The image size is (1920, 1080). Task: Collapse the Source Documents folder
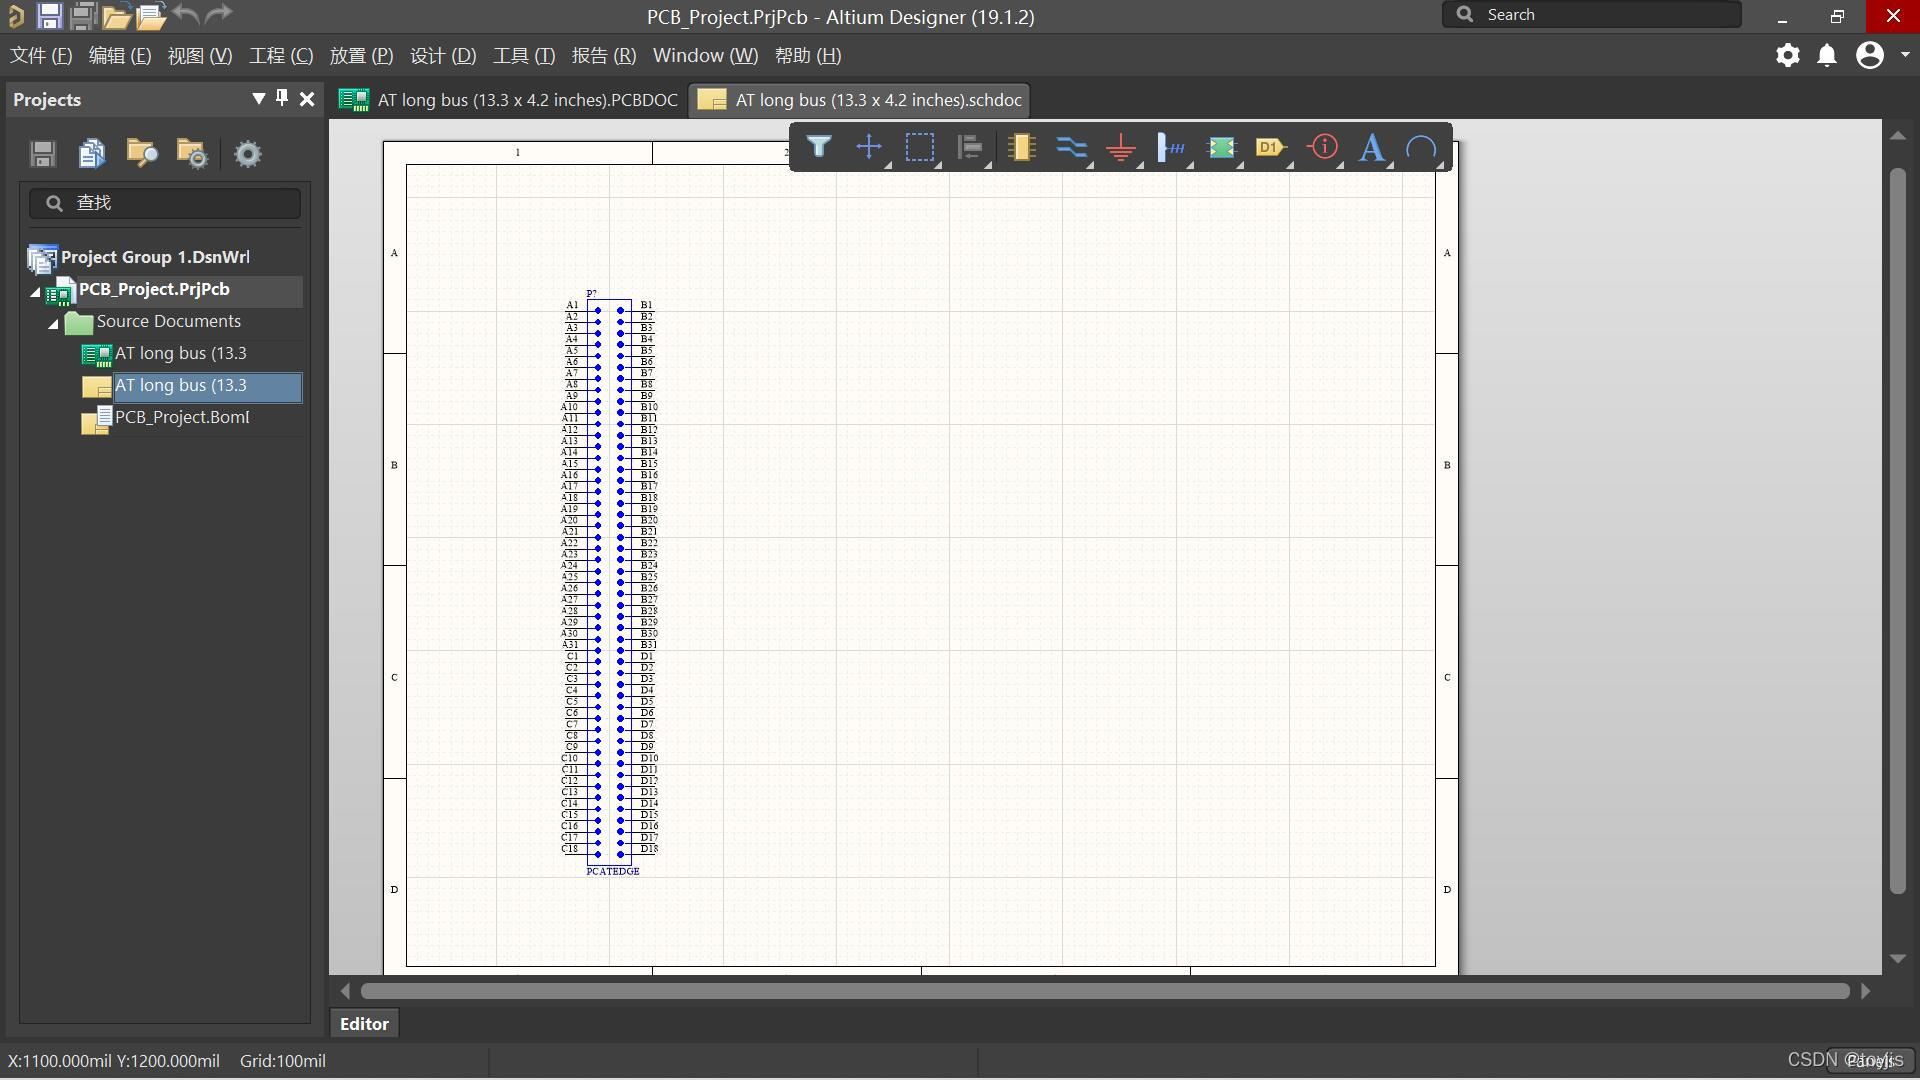click(x=54, y=322)
